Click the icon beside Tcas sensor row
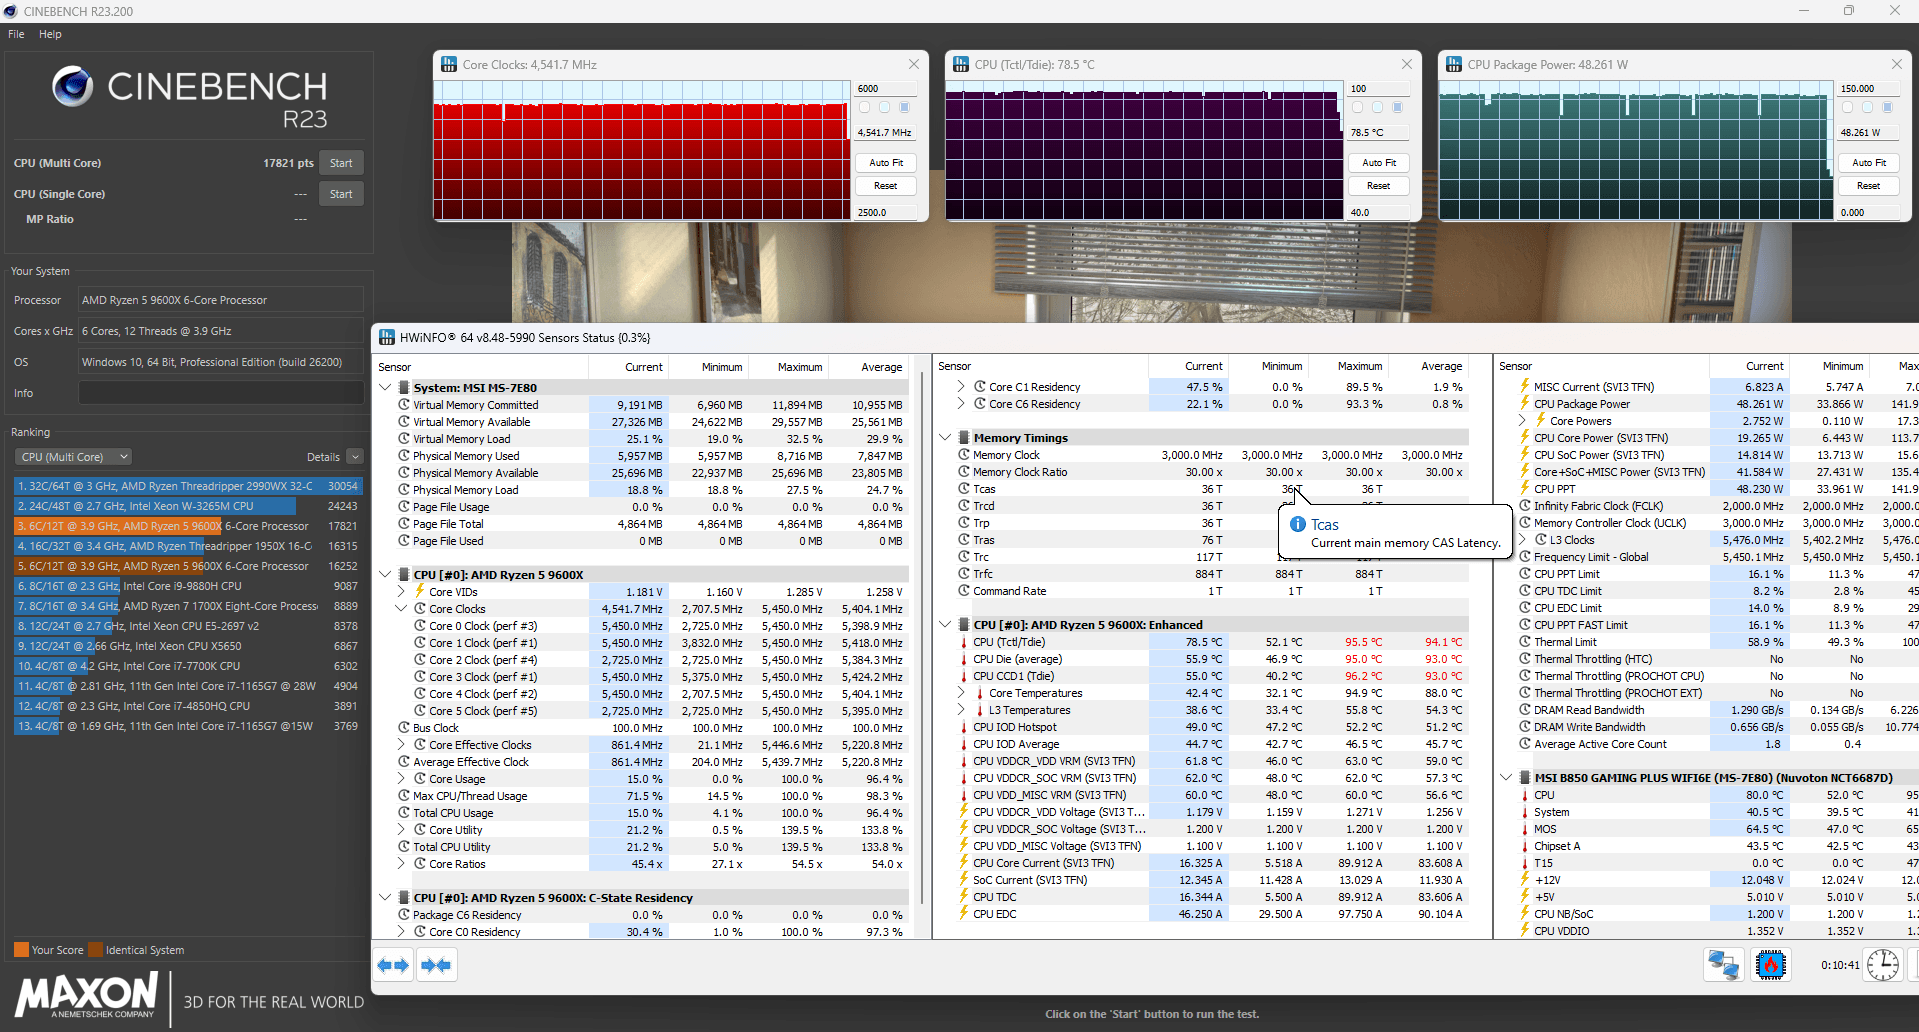1919x1032 pixels. tap(964, 489)
